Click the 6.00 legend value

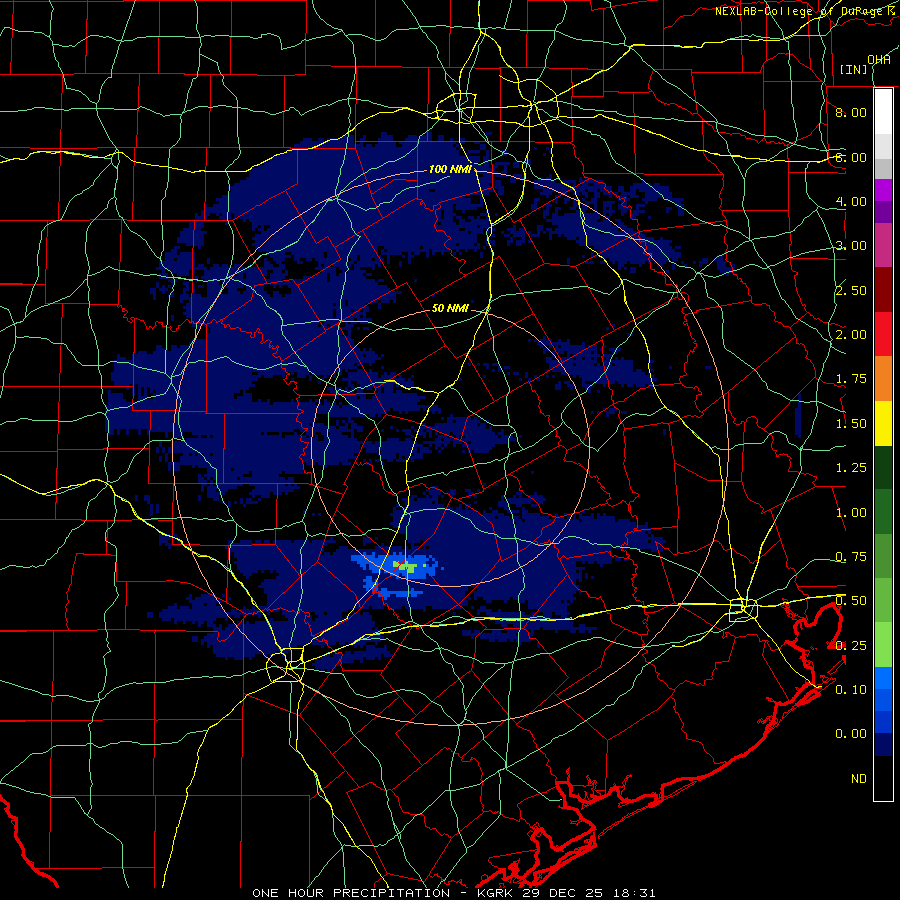(851, 157)
